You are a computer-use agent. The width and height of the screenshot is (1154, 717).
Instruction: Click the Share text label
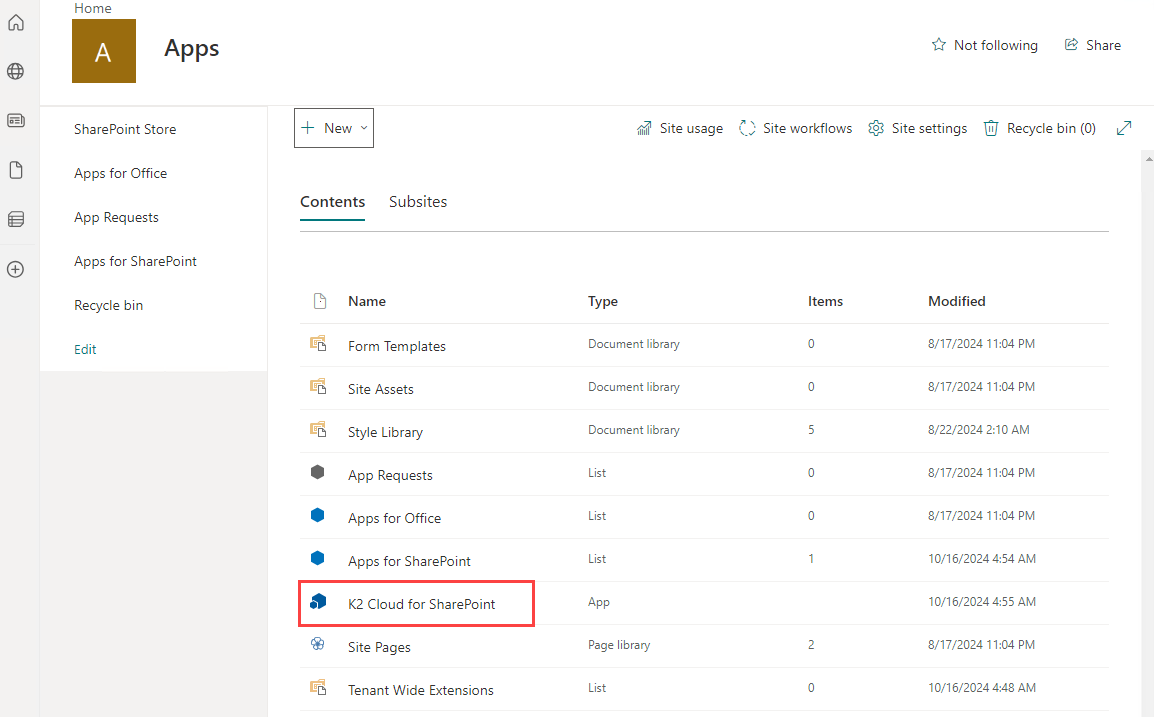click(1103, 45)
